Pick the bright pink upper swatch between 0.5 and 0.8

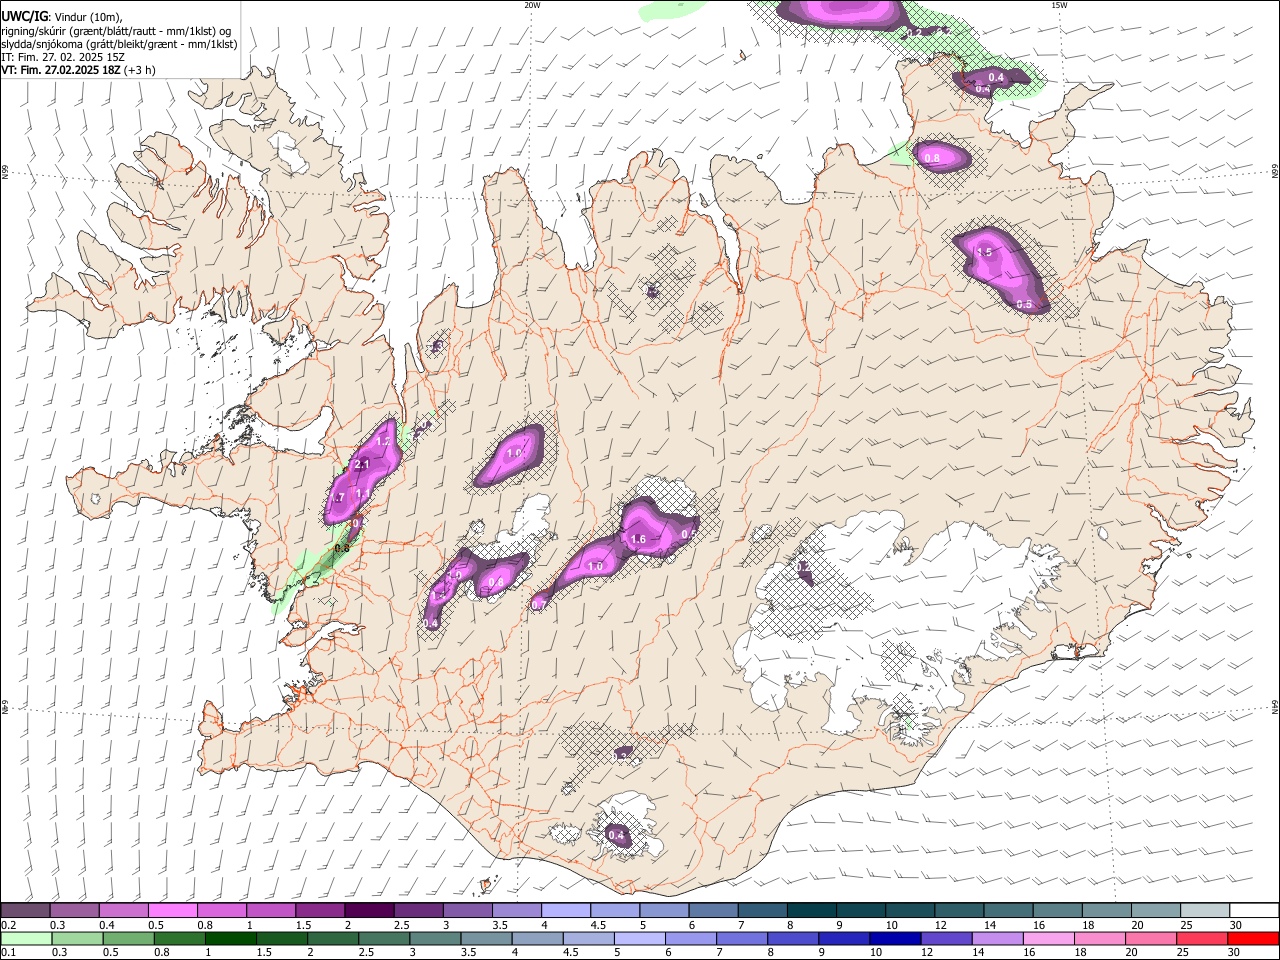point(173,910)
